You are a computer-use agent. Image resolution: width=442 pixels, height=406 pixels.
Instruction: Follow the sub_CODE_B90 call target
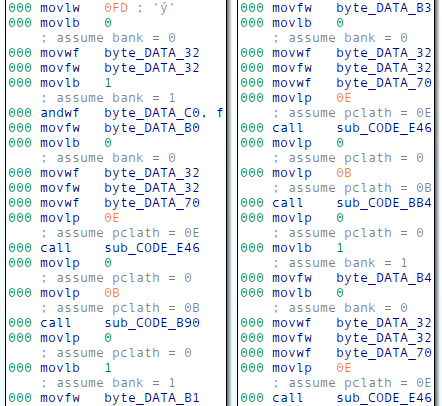point(152,323)
